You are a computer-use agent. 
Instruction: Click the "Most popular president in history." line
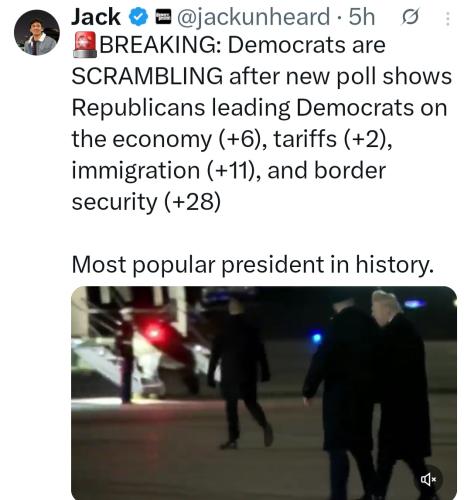click(253, 265)
